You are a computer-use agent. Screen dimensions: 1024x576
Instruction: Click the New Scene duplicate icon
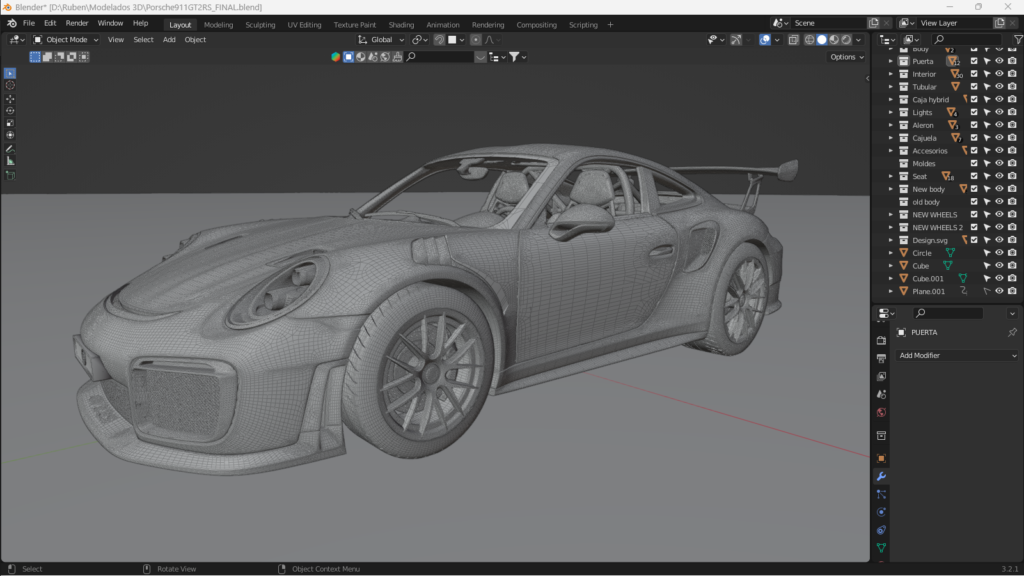[x=873, y=23]
